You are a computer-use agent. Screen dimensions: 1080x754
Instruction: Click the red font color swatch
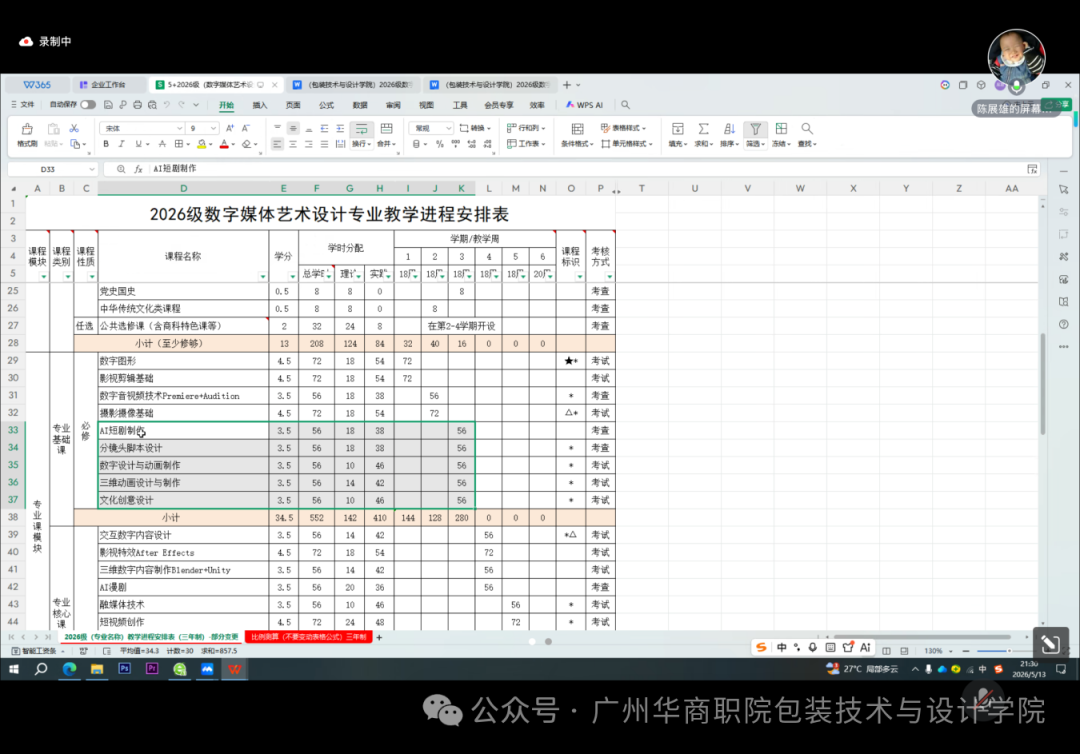point(224,145)
